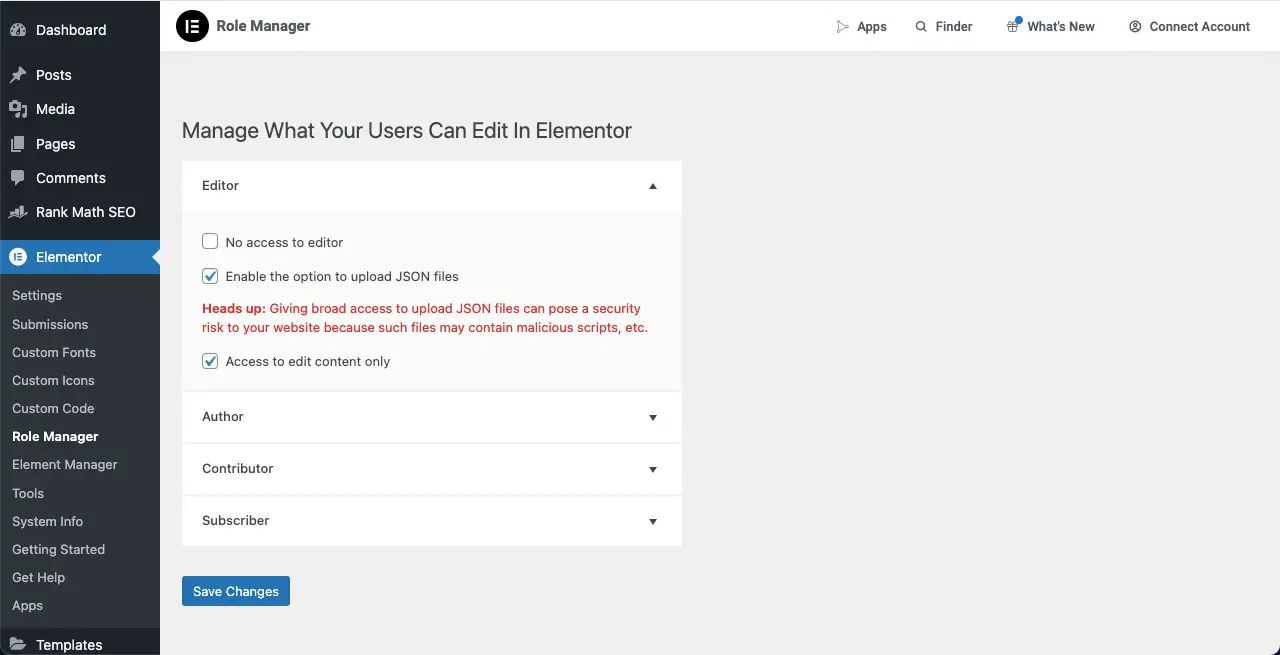The height and width of the screenshot is (655, 1280).
Task: Open Get Help submenu link
Action: click(38, 577)
